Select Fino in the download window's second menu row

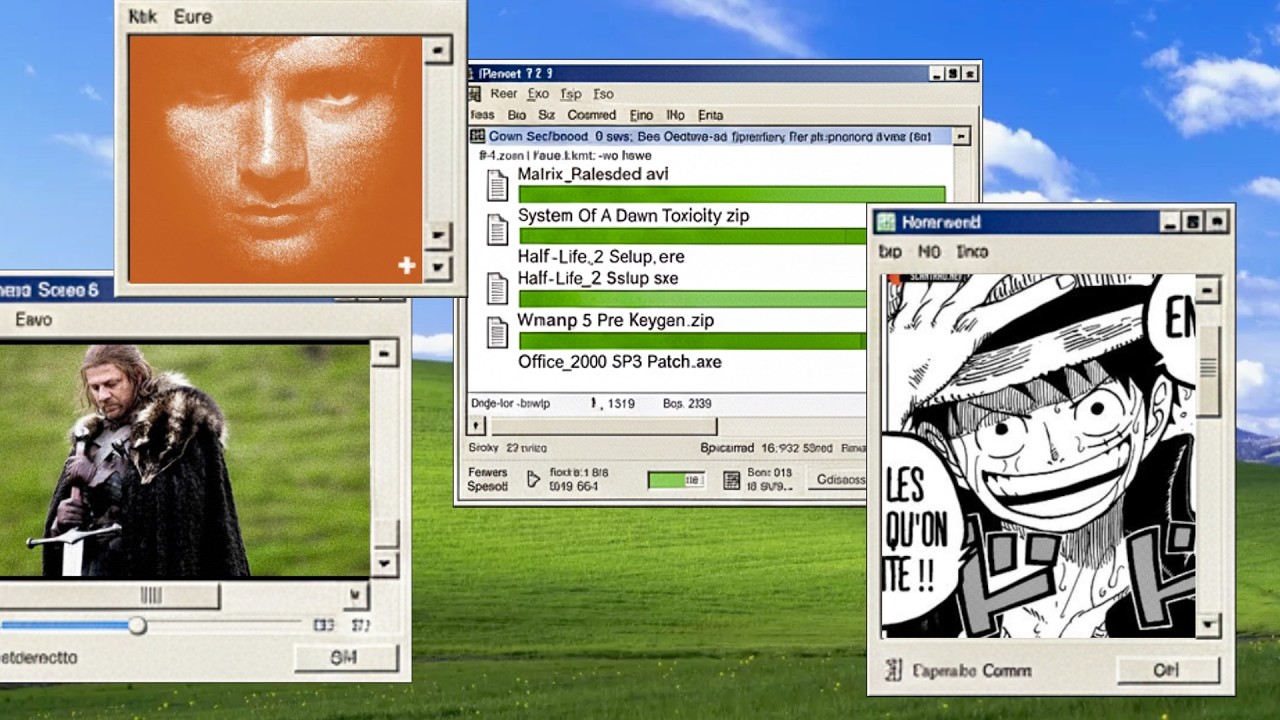641,115
